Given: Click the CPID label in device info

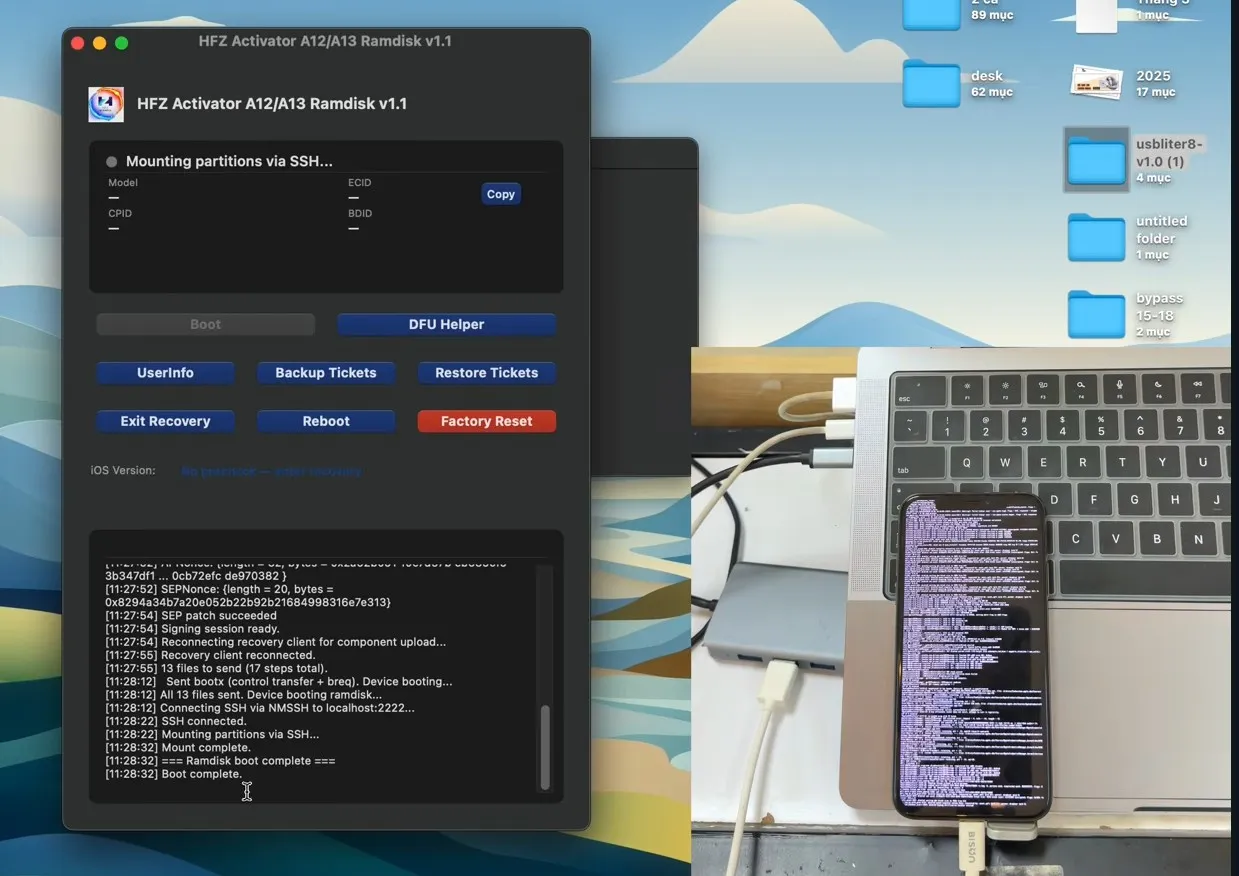Looking at the screenshot, I should click(x=120, y=213).
